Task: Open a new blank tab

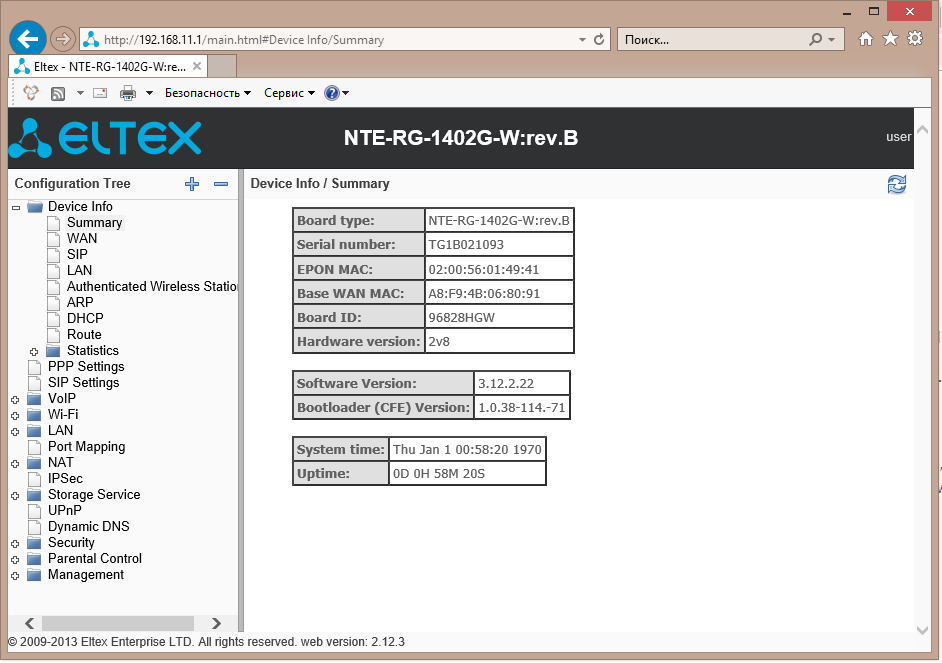Action: pyautogui.click(x=222, y=65)
